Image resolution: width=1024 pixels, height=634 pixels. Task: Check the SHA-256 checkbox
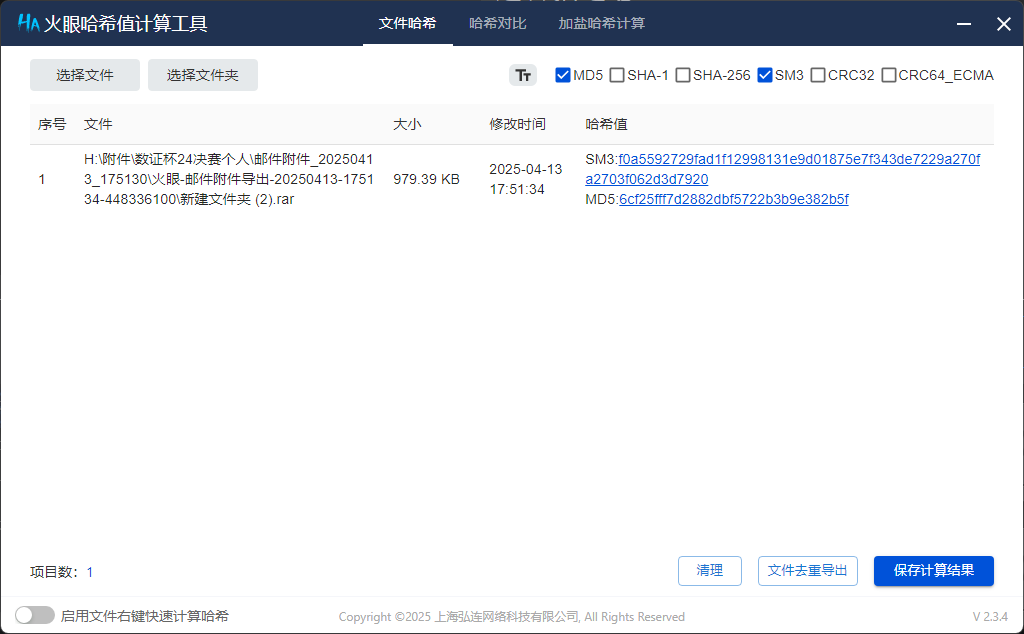pyautogui.click(x=684, y=74)
